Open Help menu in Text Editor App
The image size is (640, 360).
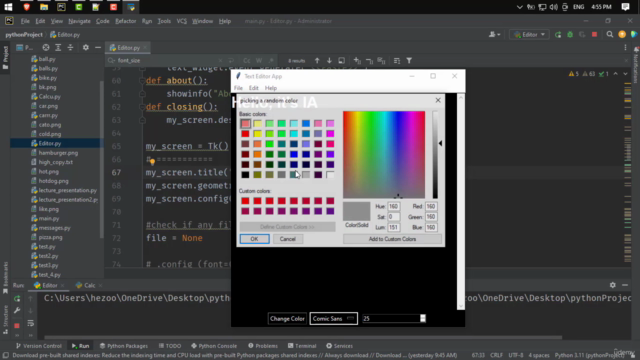pyautogui.click(x=271, y=88)
